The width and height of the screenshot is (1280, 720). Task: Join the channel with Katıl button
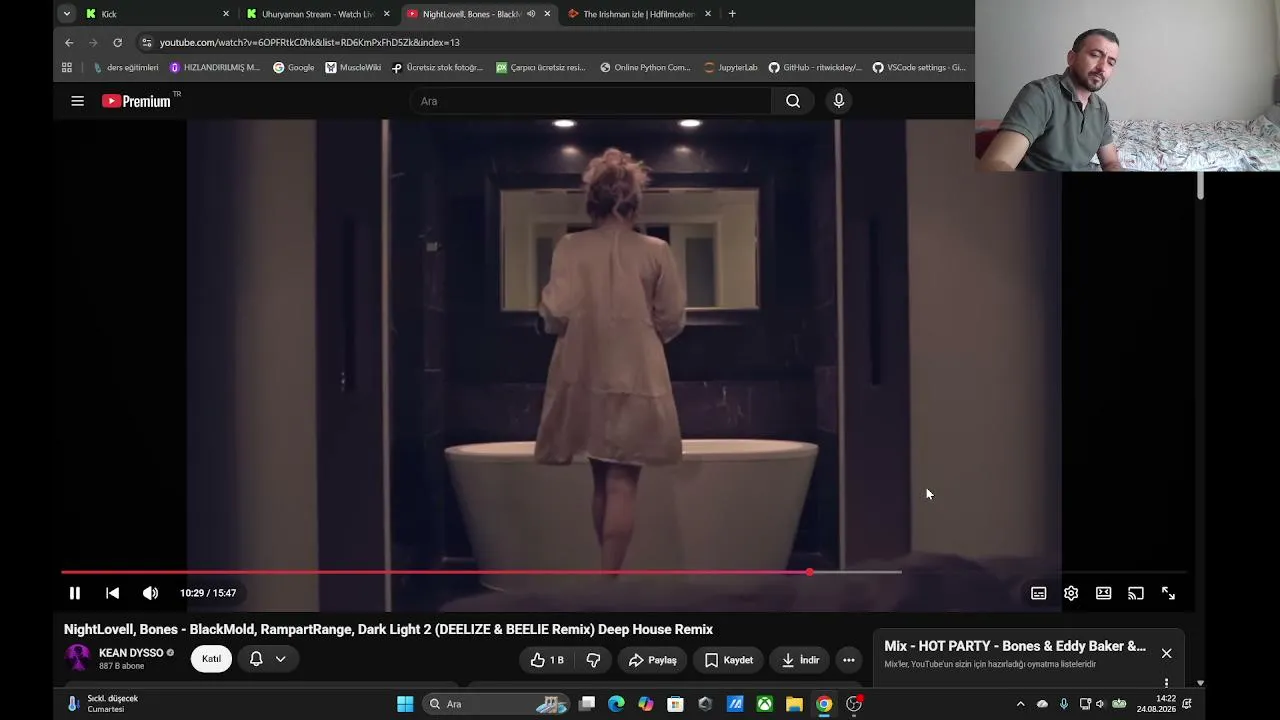pyautogui.click(x=211, y=659)
